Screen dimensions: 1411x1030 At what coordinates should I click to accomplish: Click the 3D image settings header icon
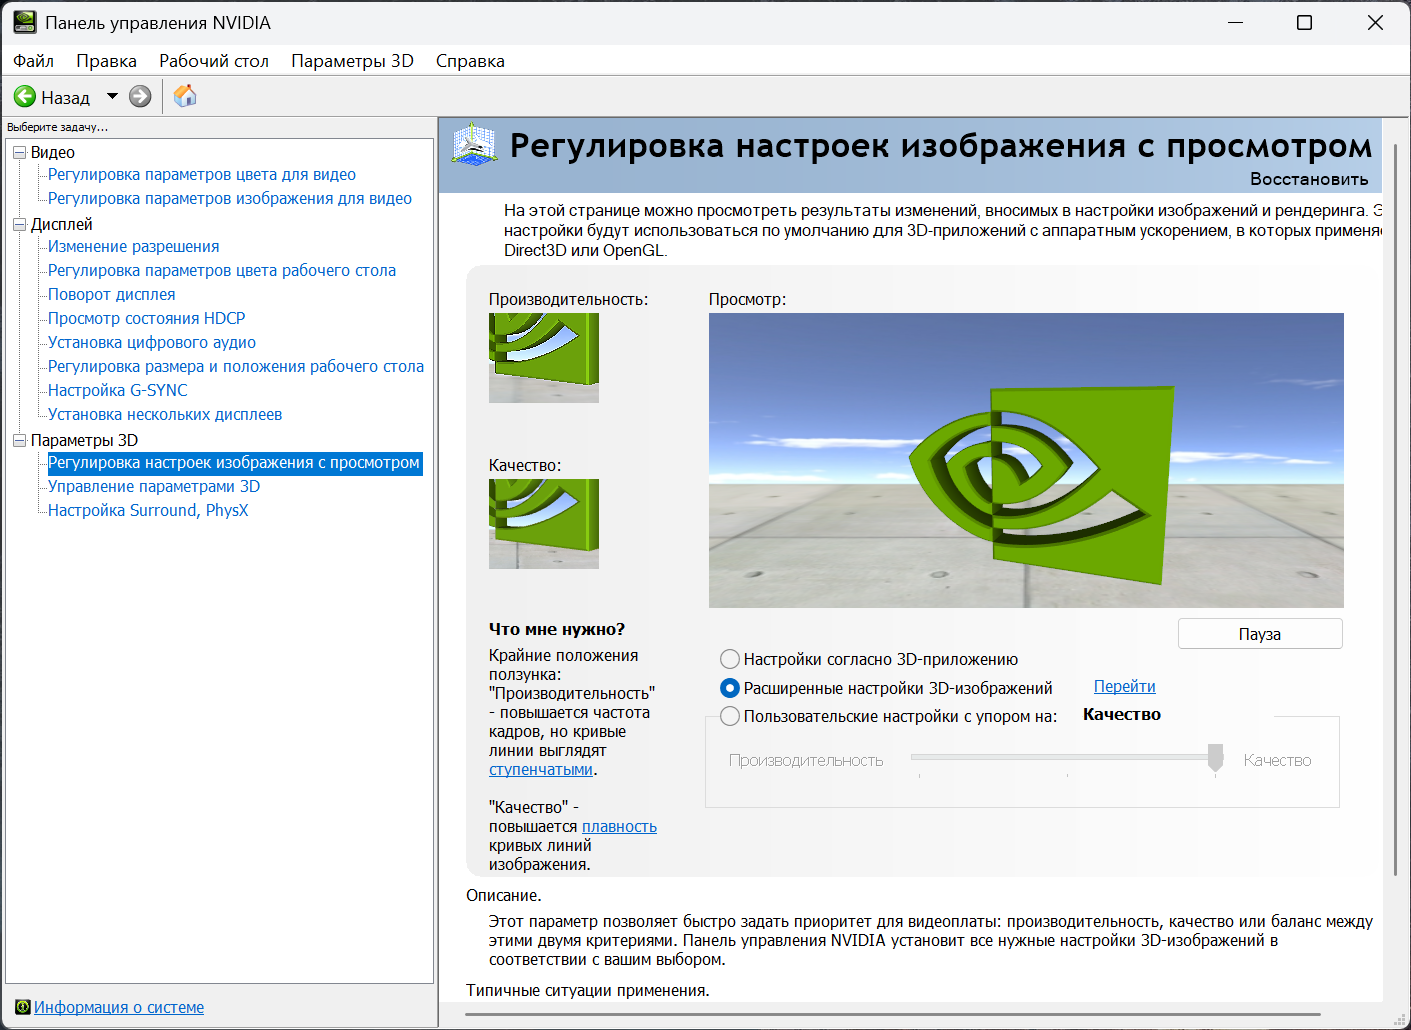pyautogui.click(x=473, y=146)
